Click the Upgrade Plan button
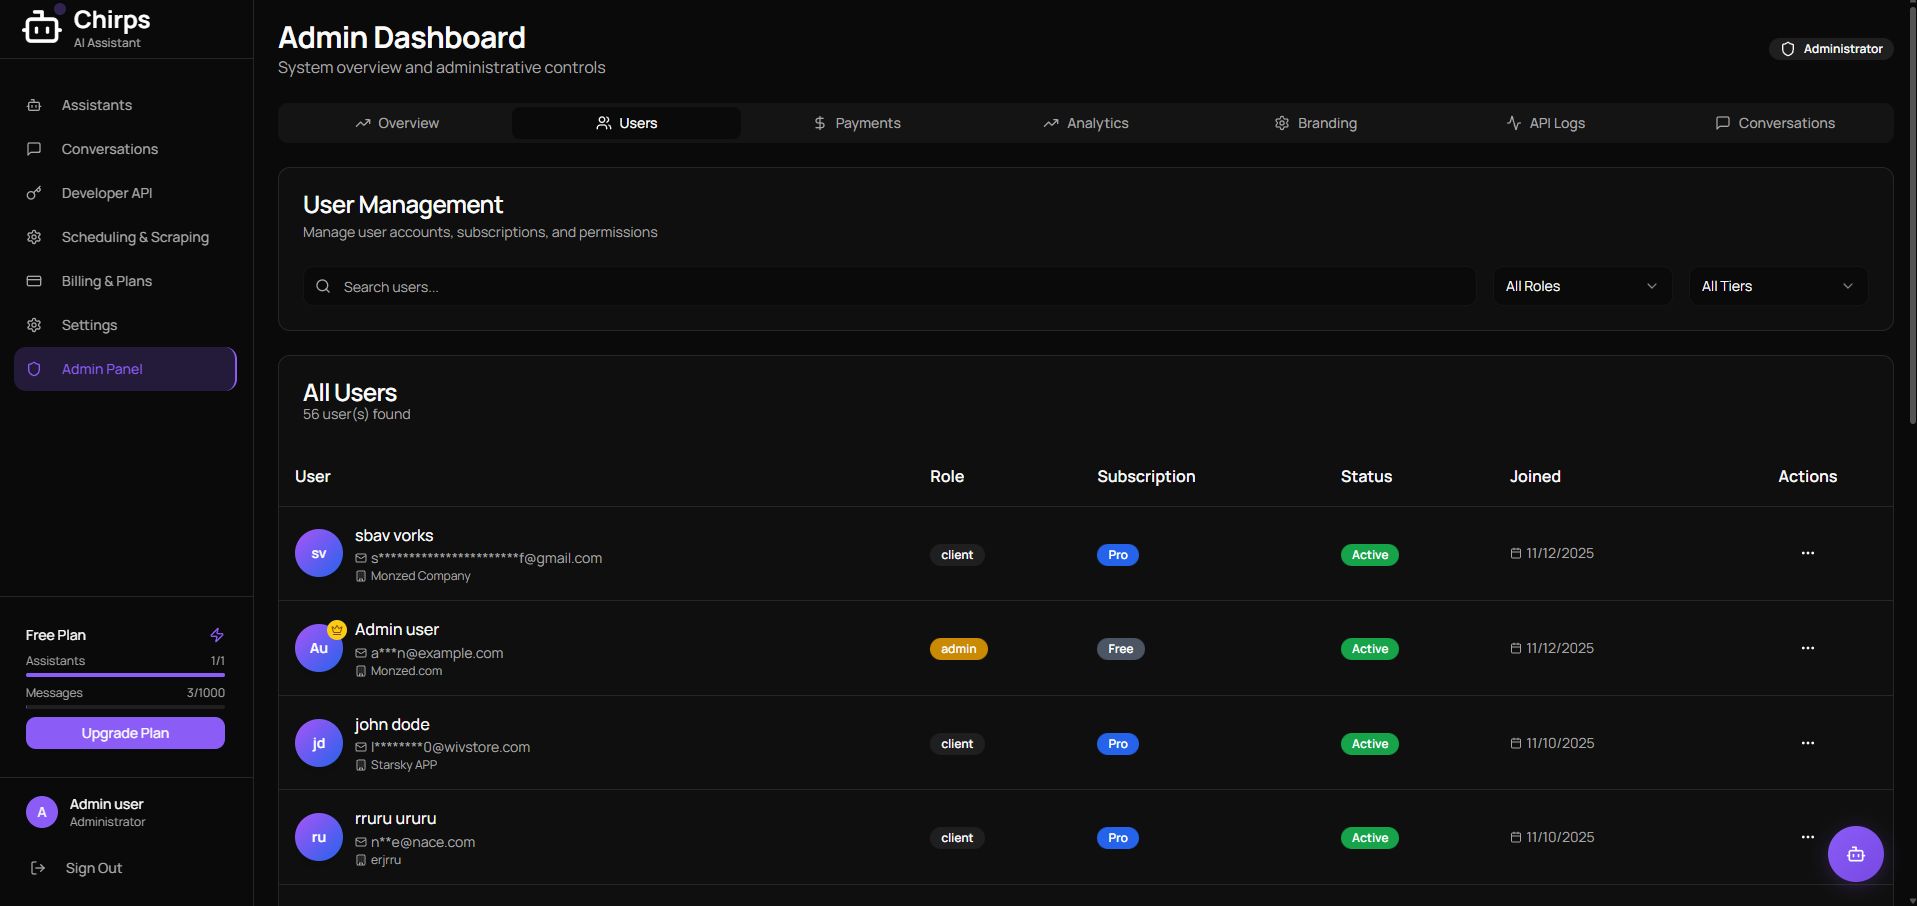This screenshot has height=906, width=1917. tap(125, 733)
